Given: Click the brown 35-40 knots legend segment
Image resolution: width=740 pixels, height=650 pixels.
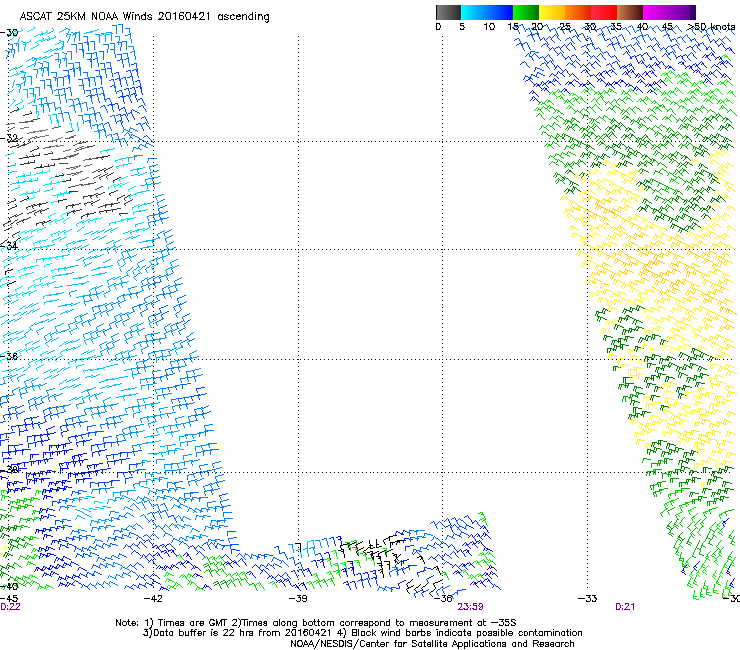Looking at the screenshot, I should pyautogui.click(x=630, y=12).
